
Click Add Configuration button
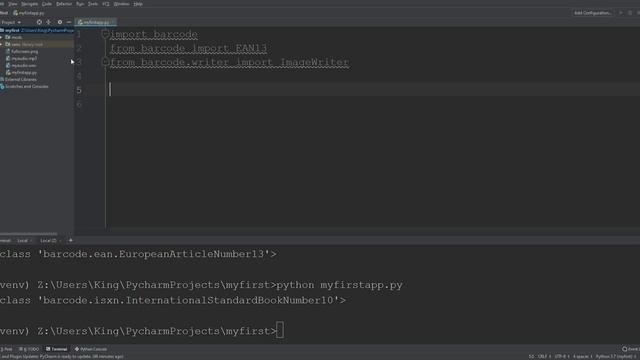pyautogui.click(x=593, y=13)
